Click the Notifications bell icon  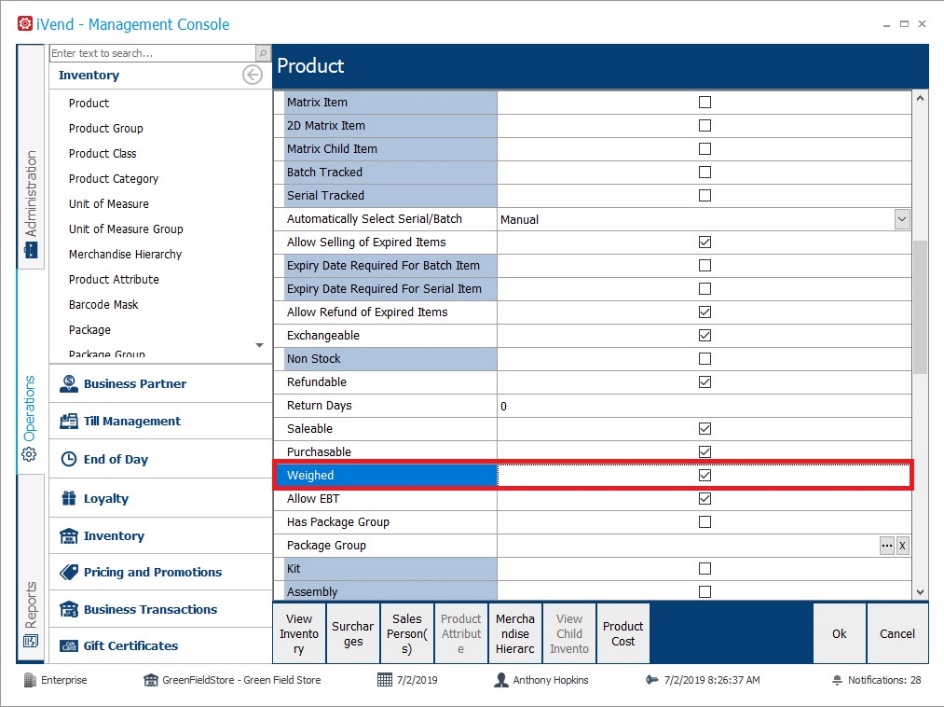[837, 680]
